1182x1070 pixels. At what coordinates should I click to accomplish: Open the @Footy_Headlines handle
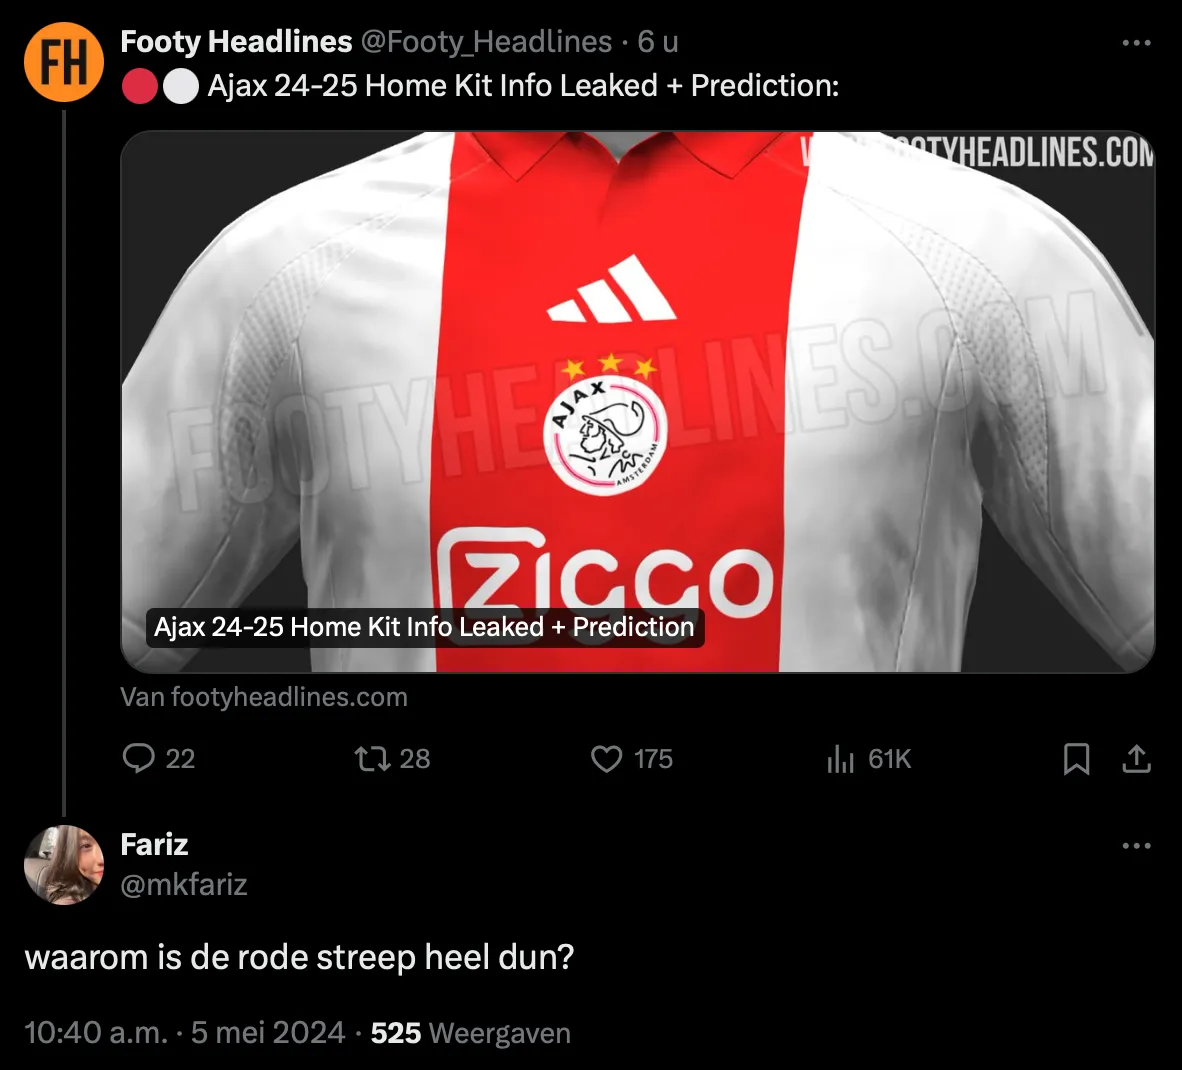(x=486, y=41)
